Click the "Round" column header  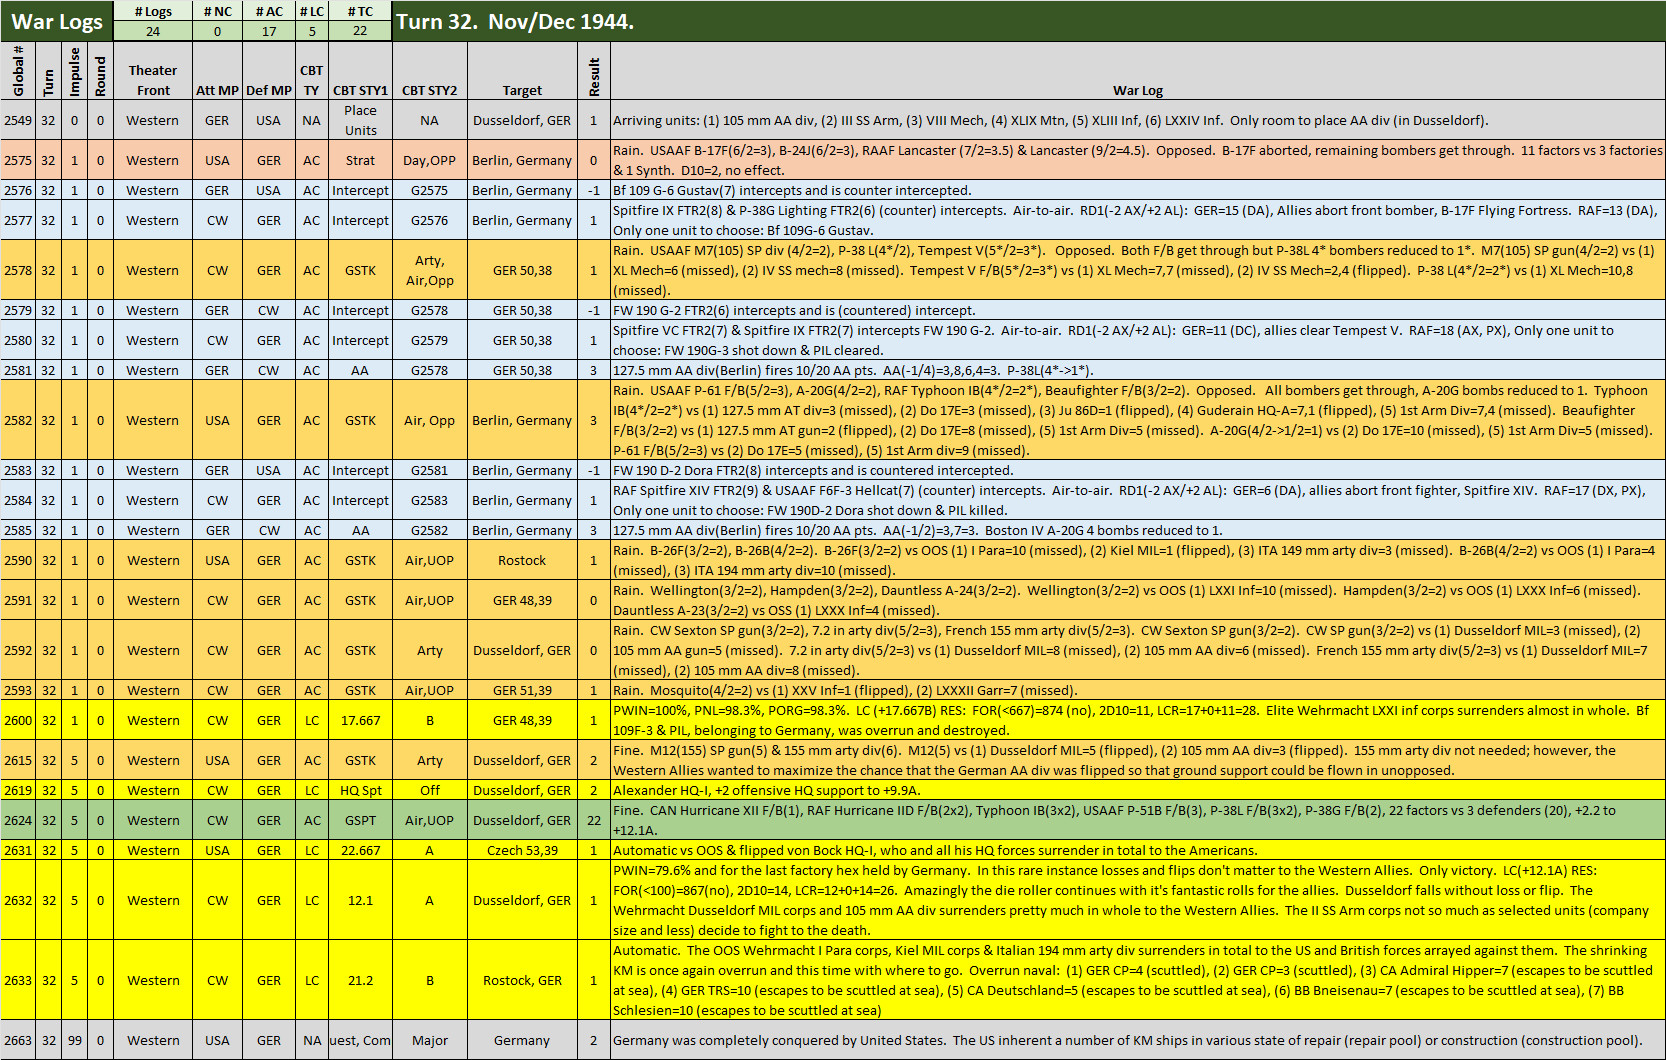click(x=100, y=70)
